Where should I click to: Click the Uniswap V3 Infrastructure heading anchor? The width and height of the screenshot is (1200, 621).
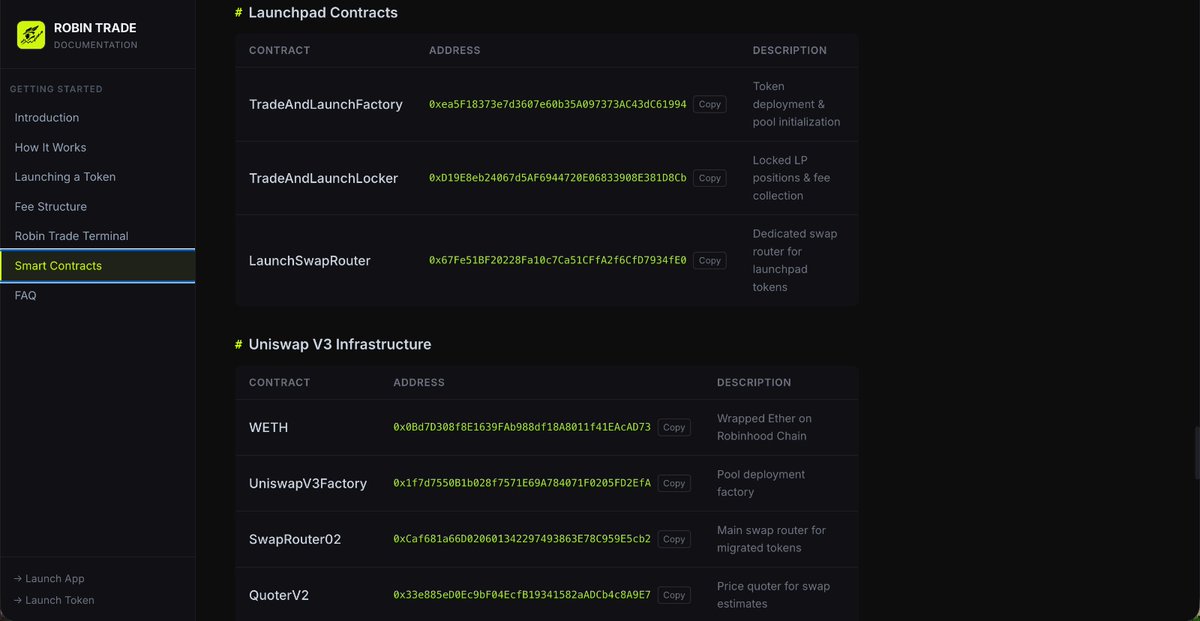[x=239, y=344]
